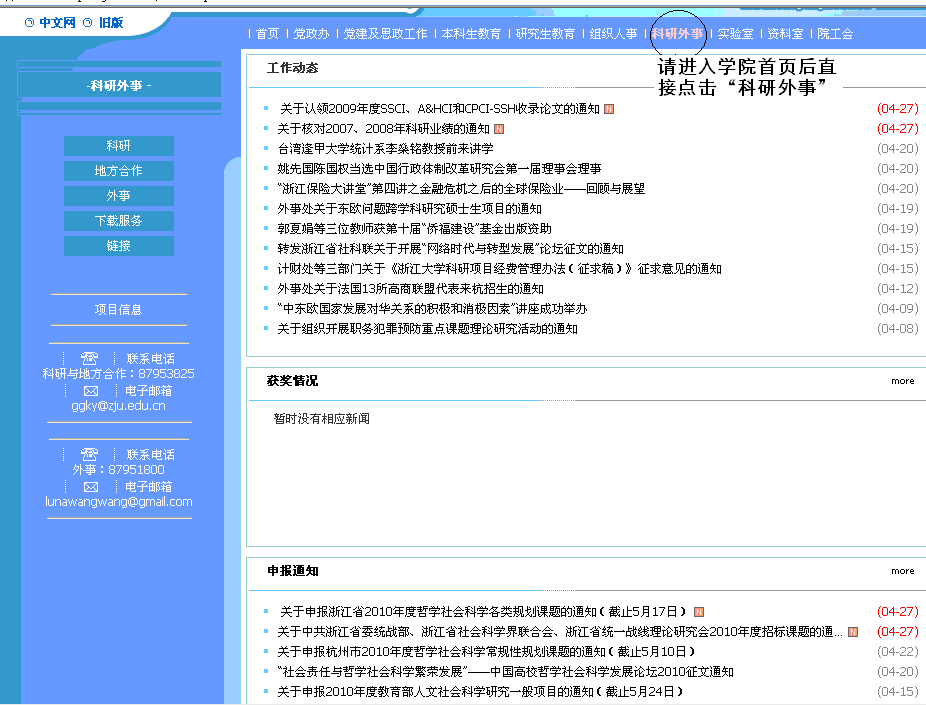Image resolution: width=926 pixels, height=705 pixels.
Task: Open the 院工会 menu item
Action: 835,34
